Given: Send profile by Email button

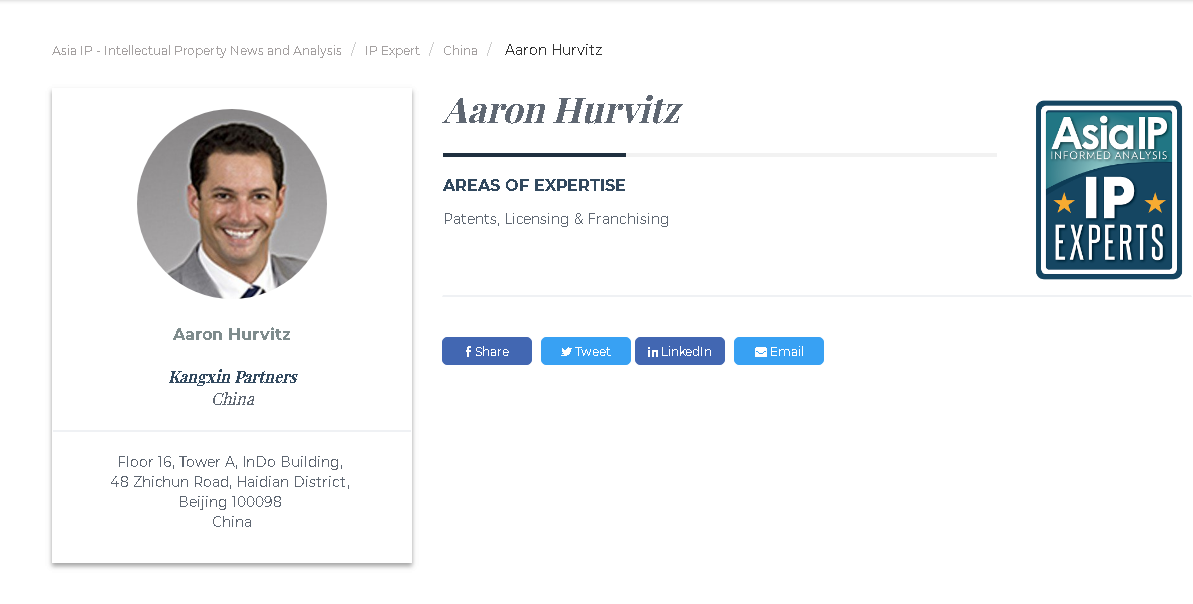Looking at the screenshot, I should coord(779,351).
